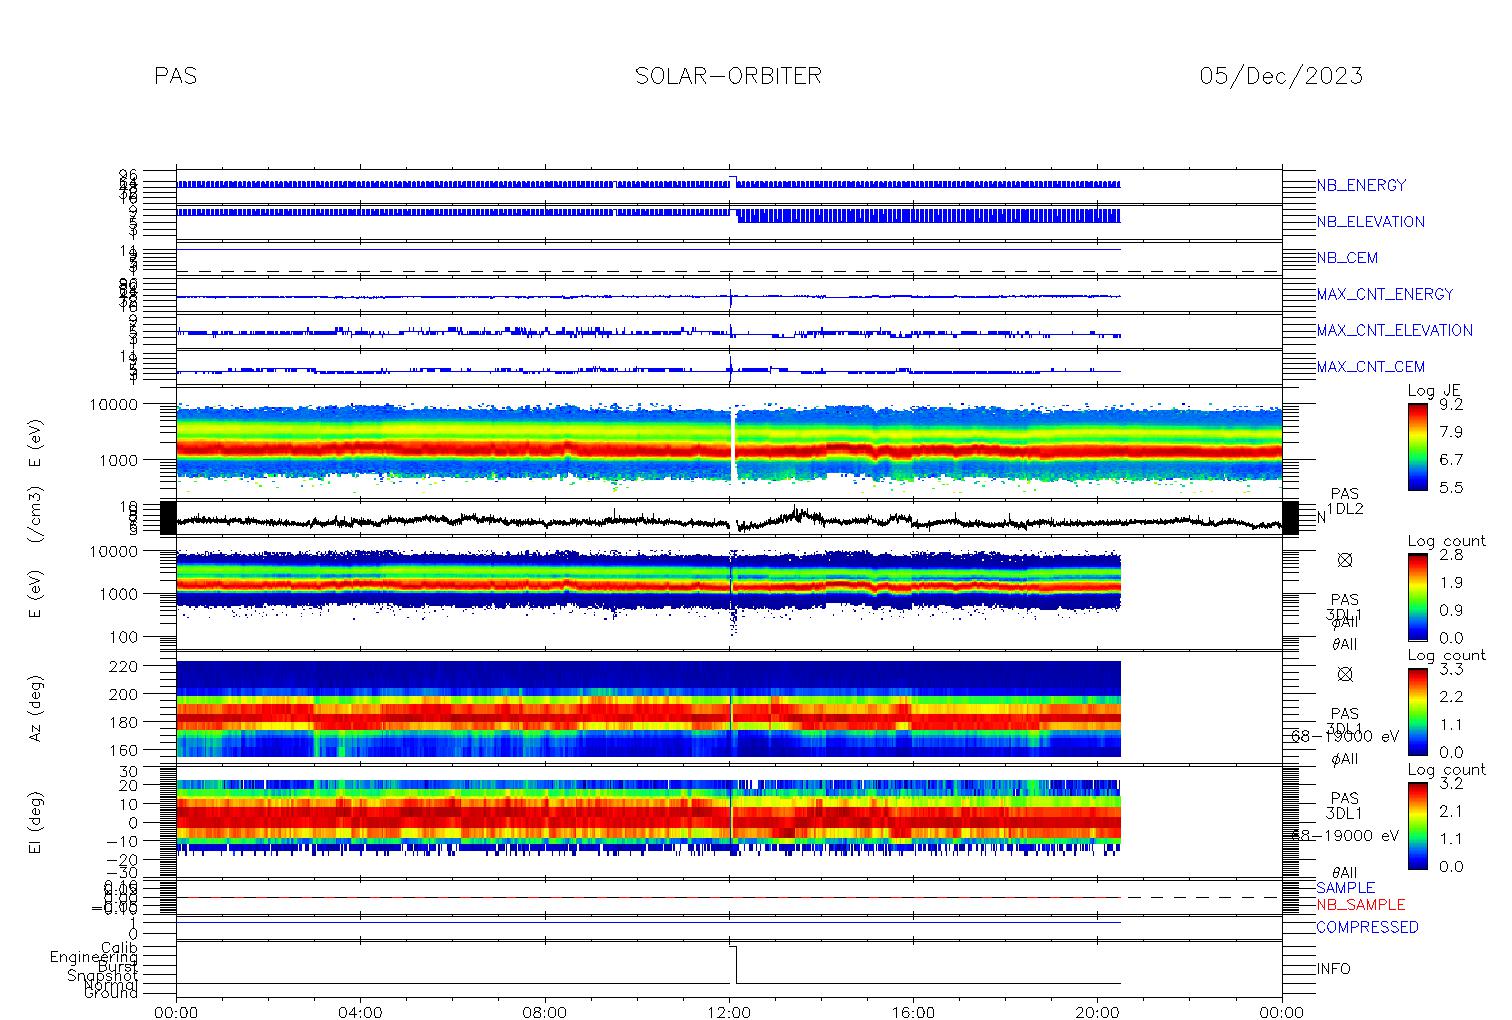Select the PAS title at top left
This screenshot has height=1020, width=1512.
pos(176,76)
